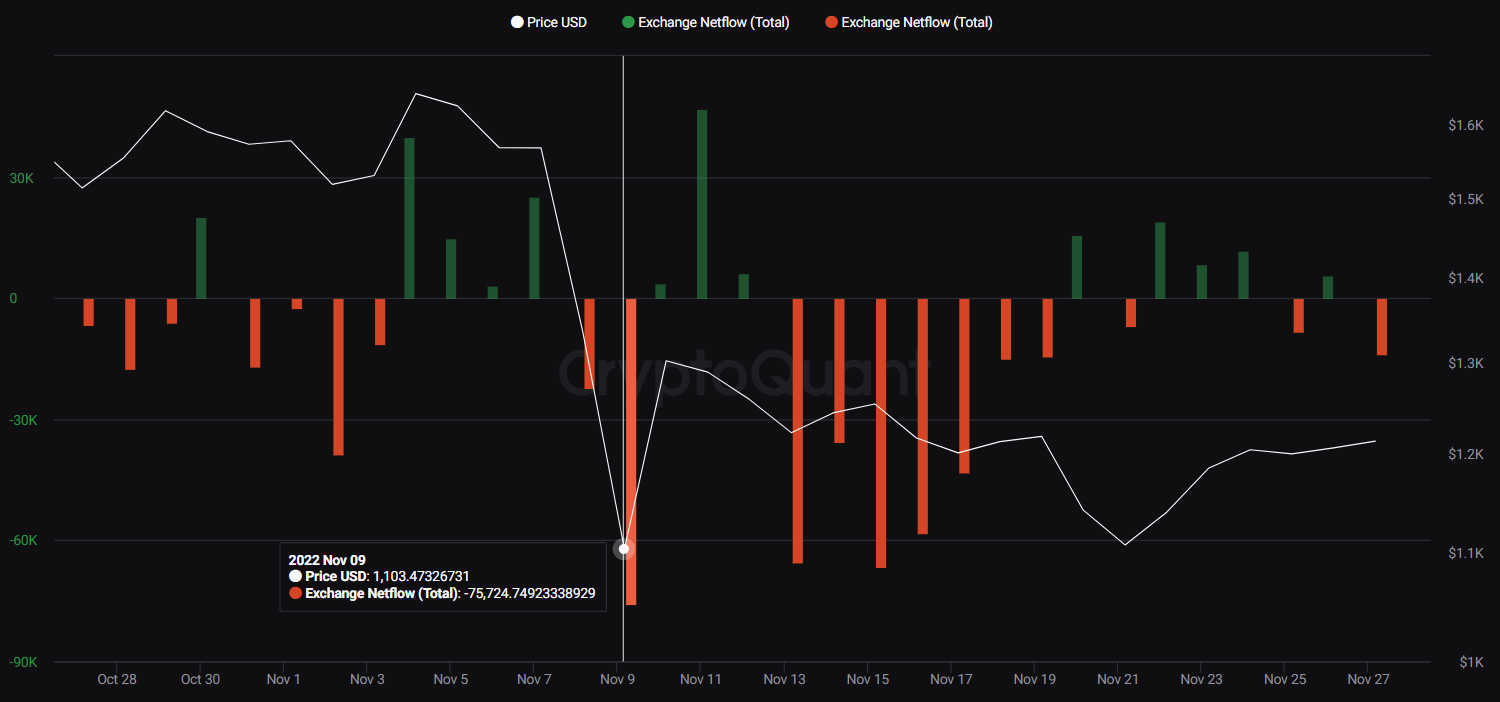Click the "Oct 28" x-axis label
Image resolution: width=1500 pixels, height=702 pixels.
[x=117, y=680]
